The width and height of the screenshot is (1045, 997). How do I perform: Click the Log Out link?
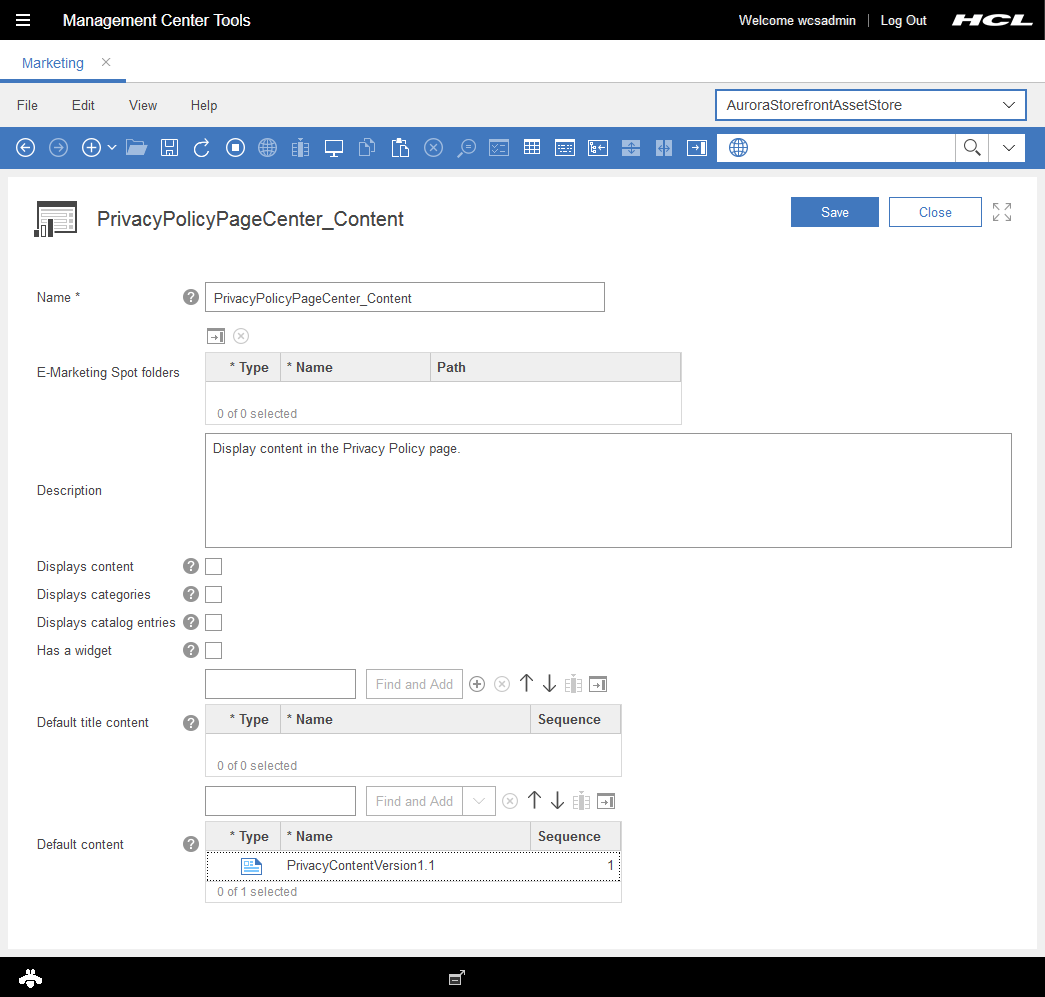click(x=903, y=20)
